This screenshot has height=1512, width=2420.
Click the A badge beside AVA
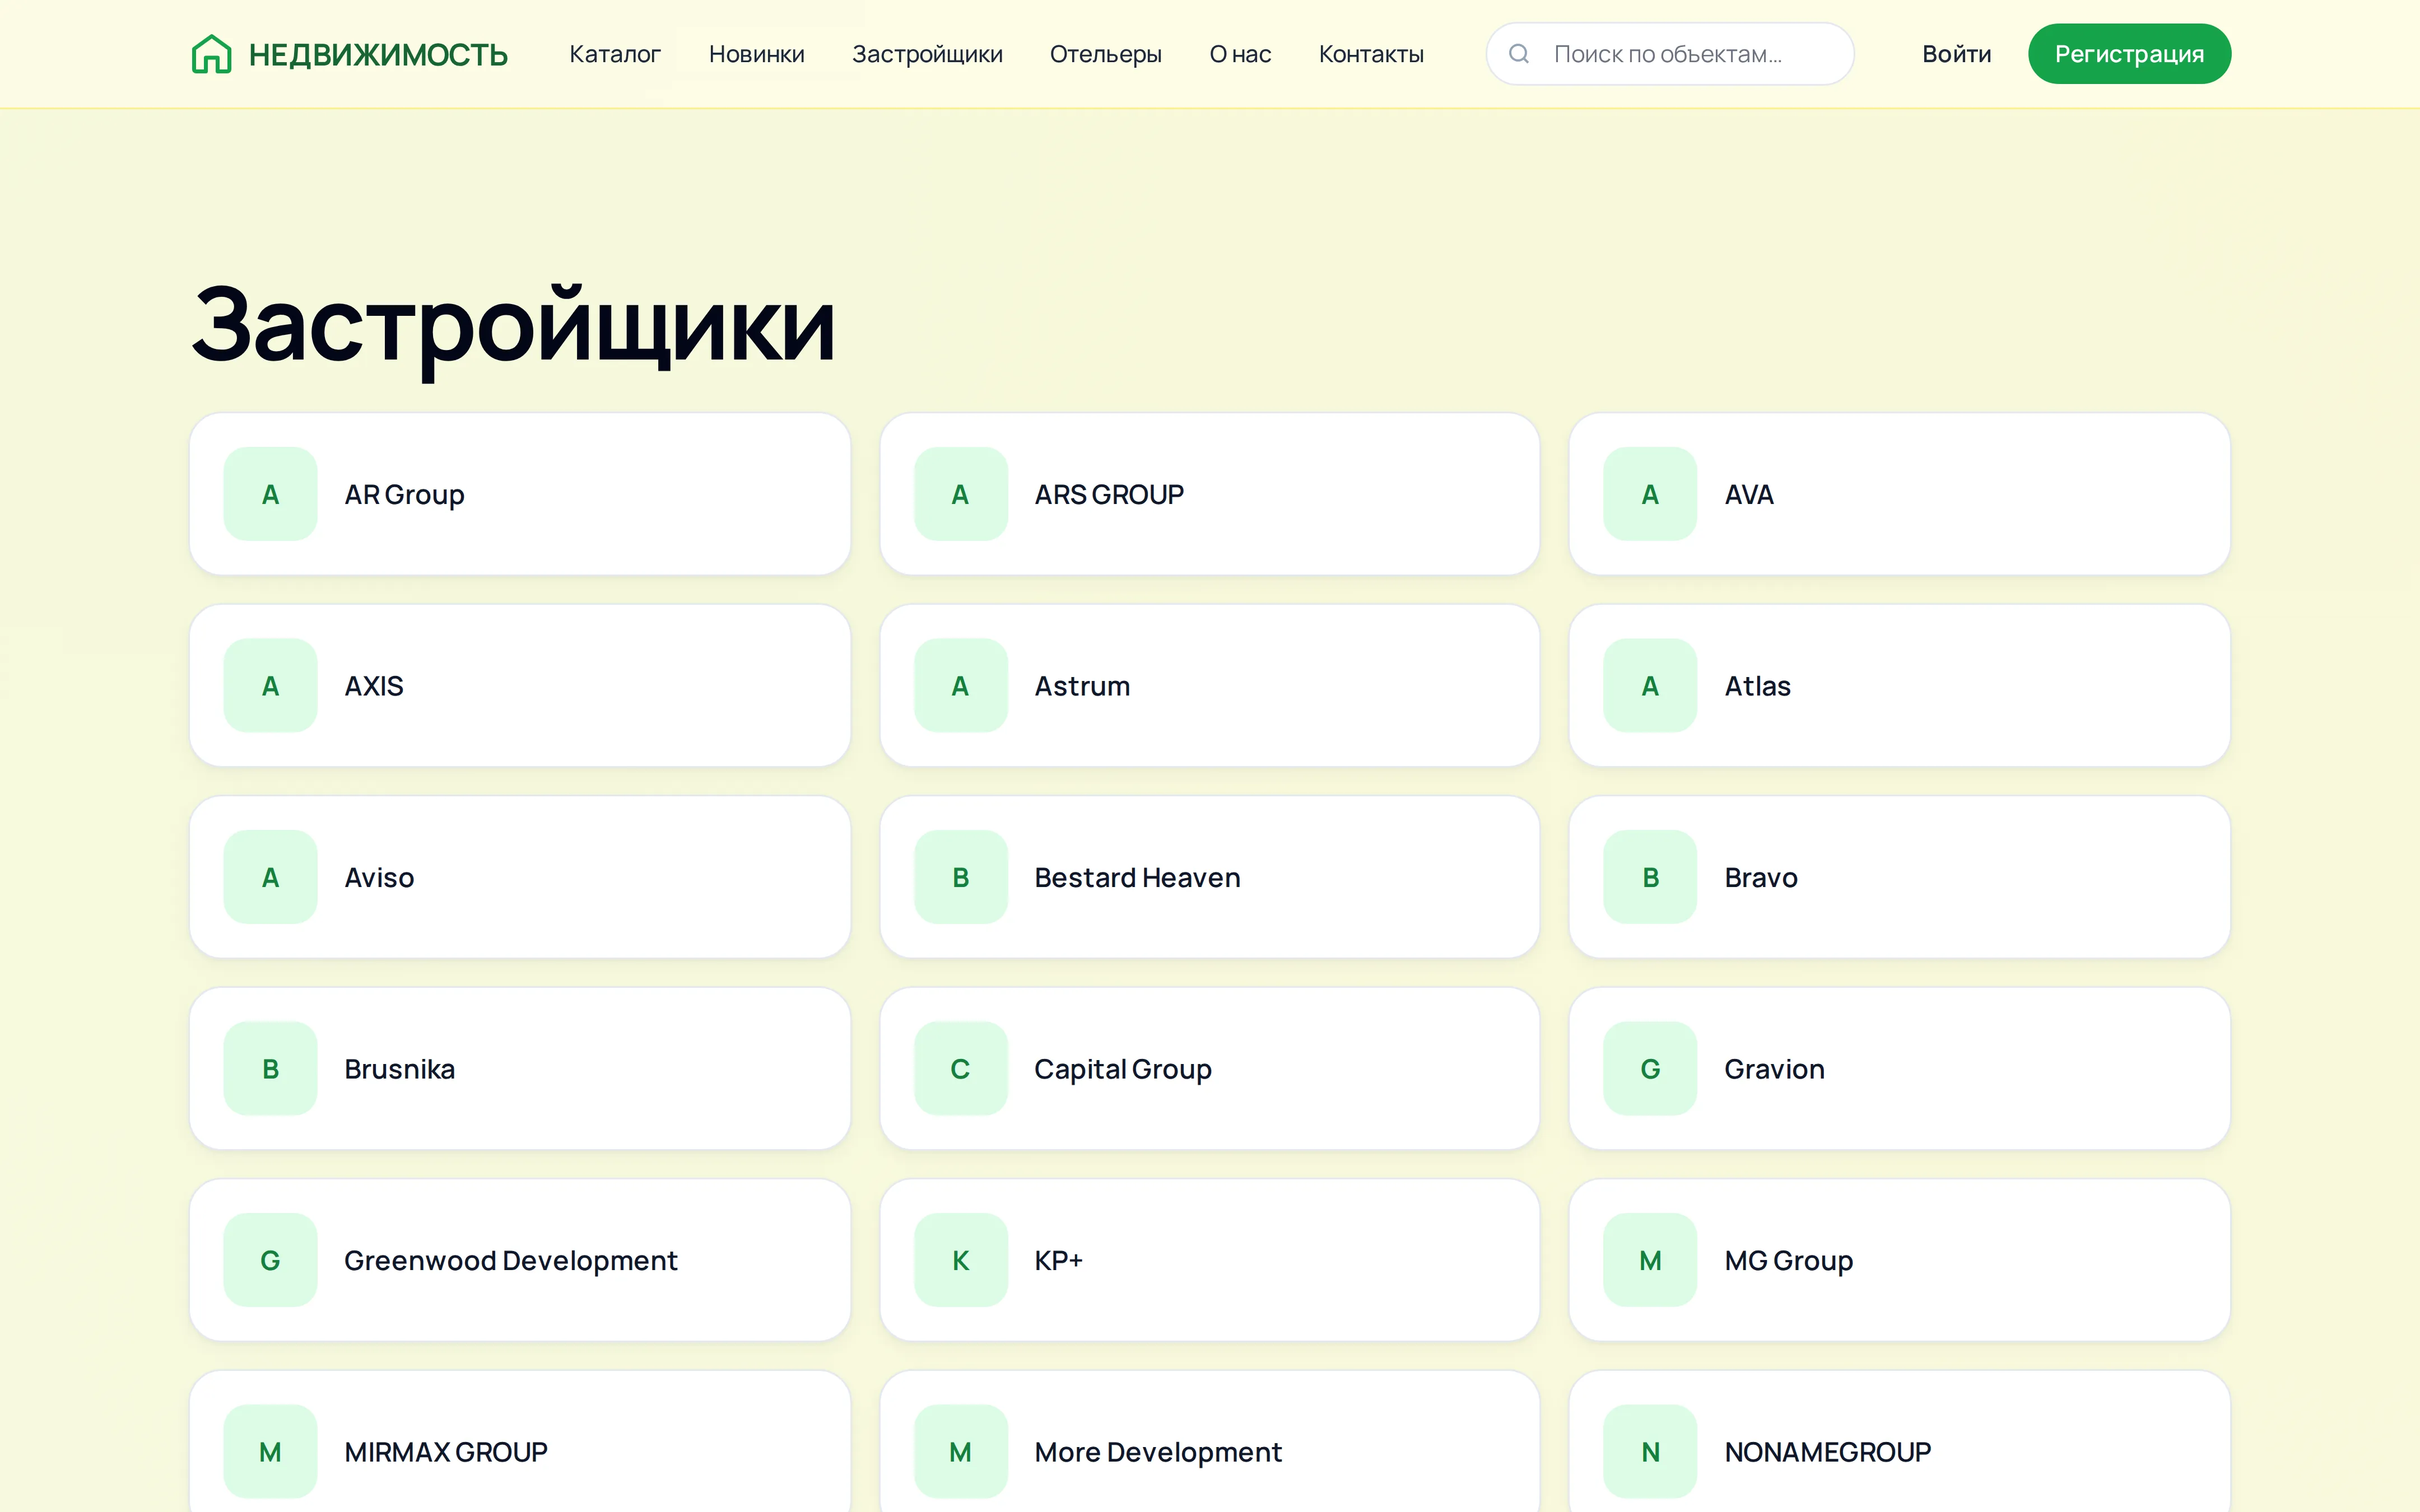pos(1650,494)
